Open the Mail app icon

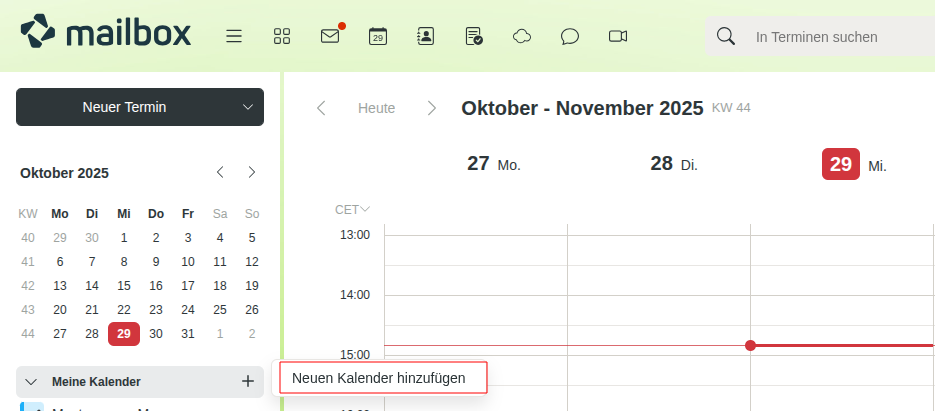point(330,36)
